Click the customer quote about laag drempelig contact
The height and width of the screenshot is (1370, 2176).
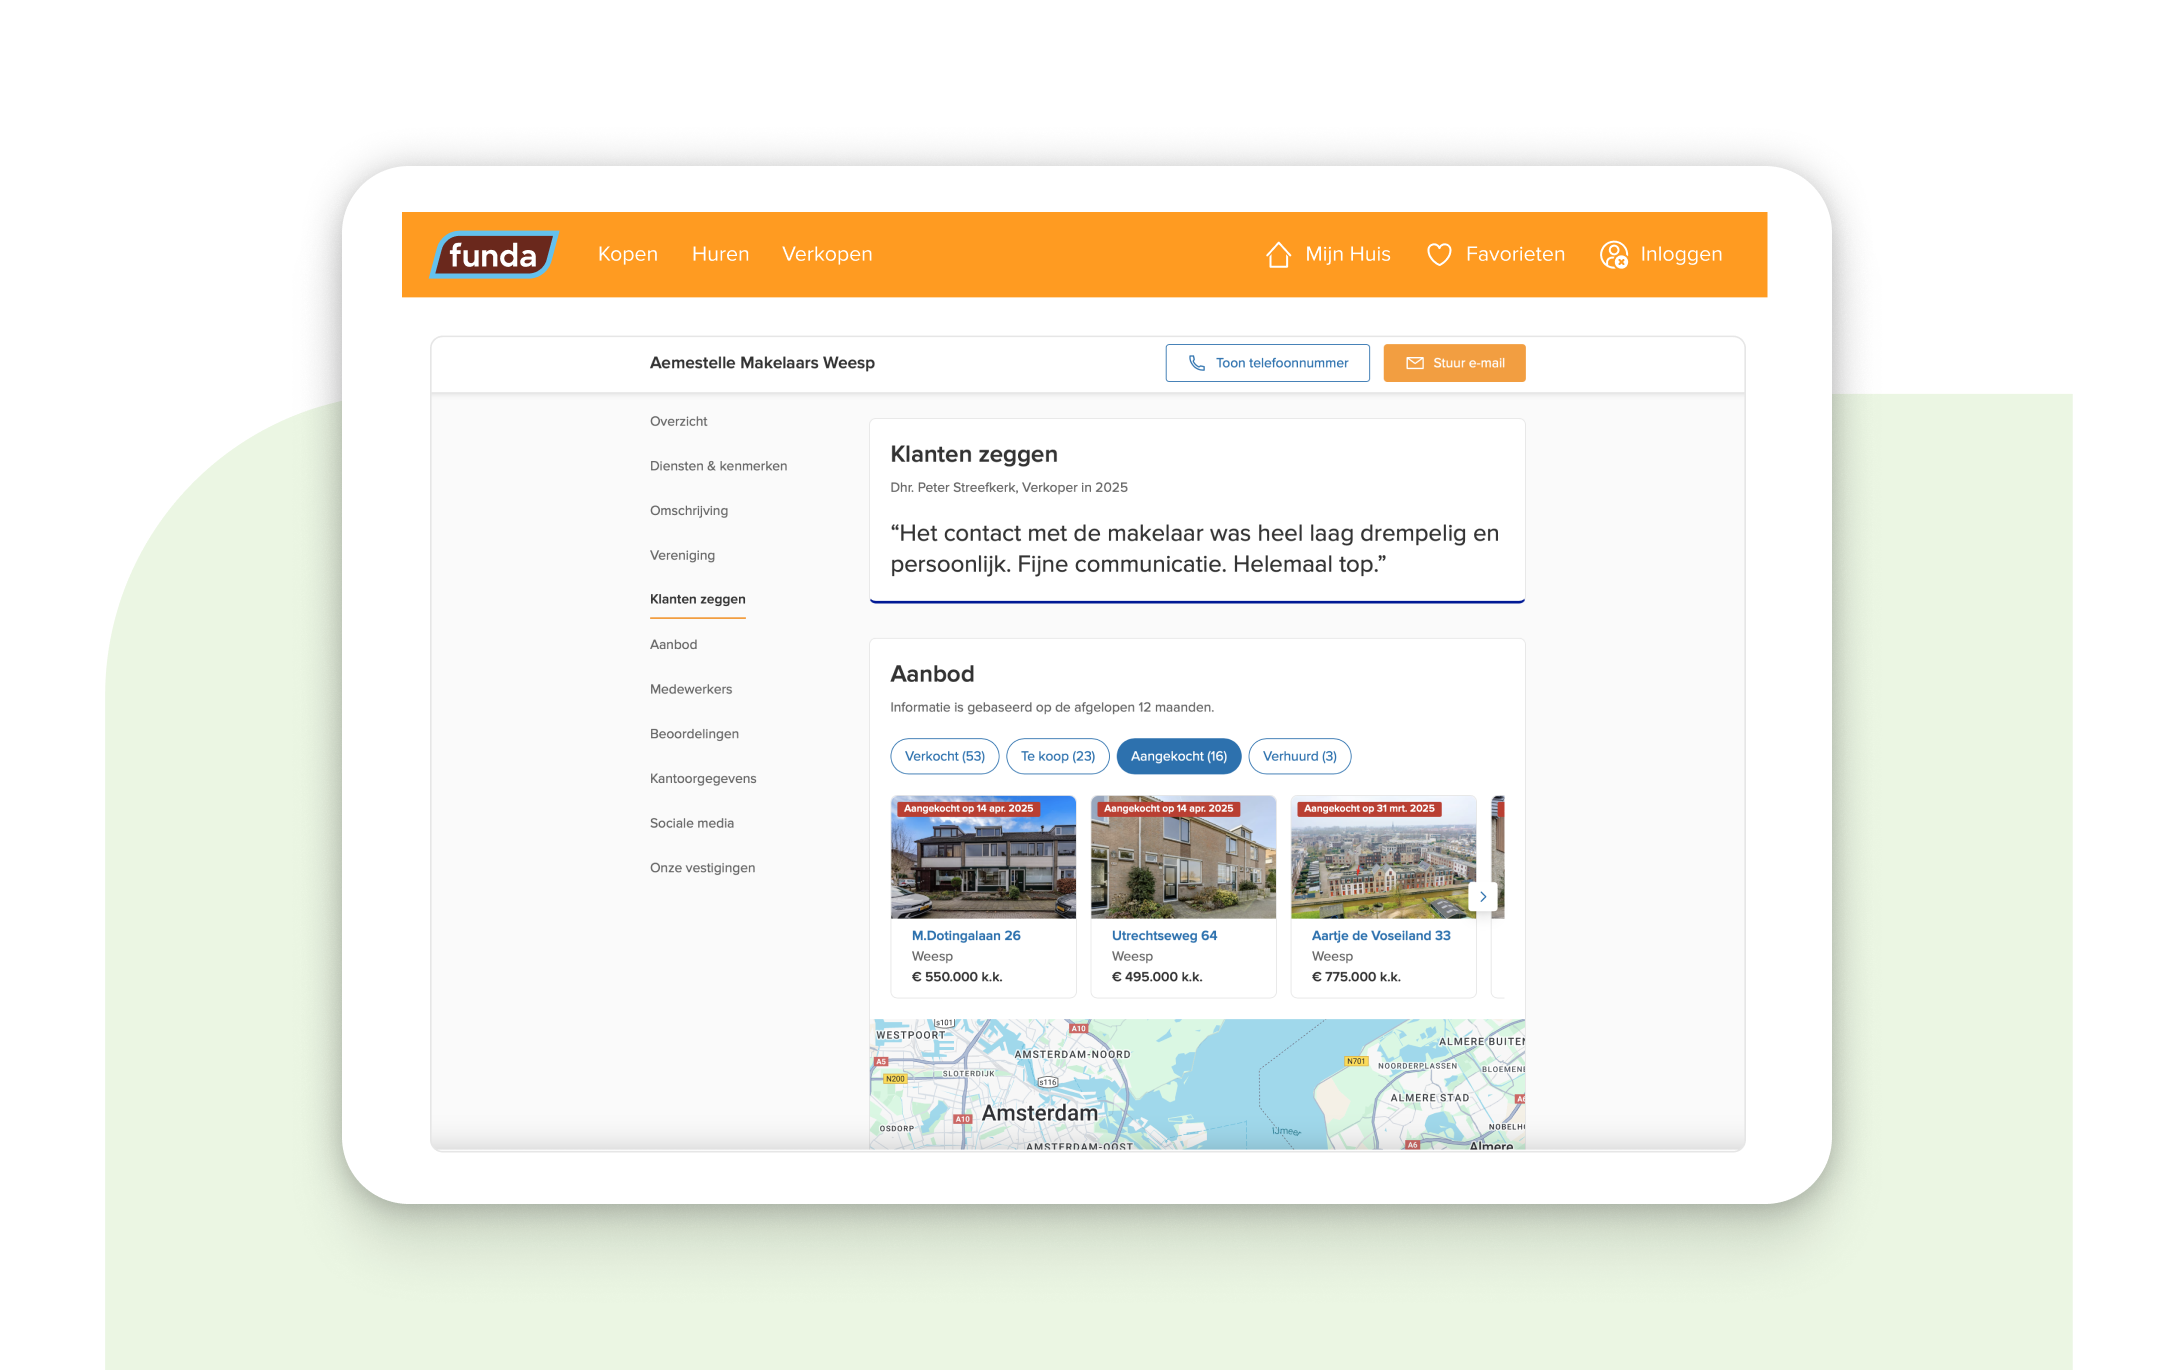1195,548
